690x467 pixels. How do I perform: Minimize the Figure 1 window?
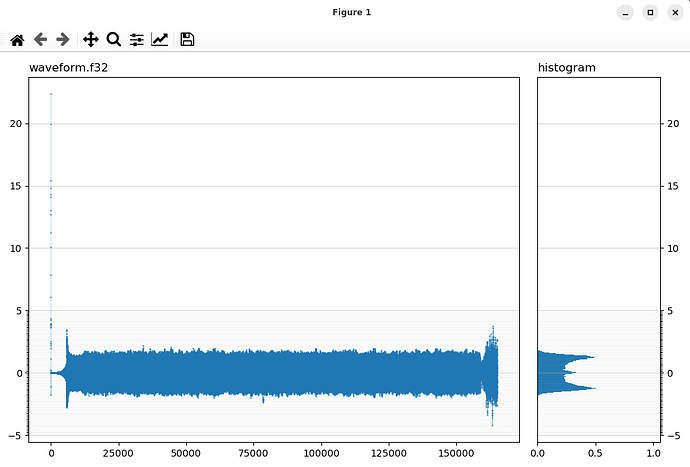[625, 12]
